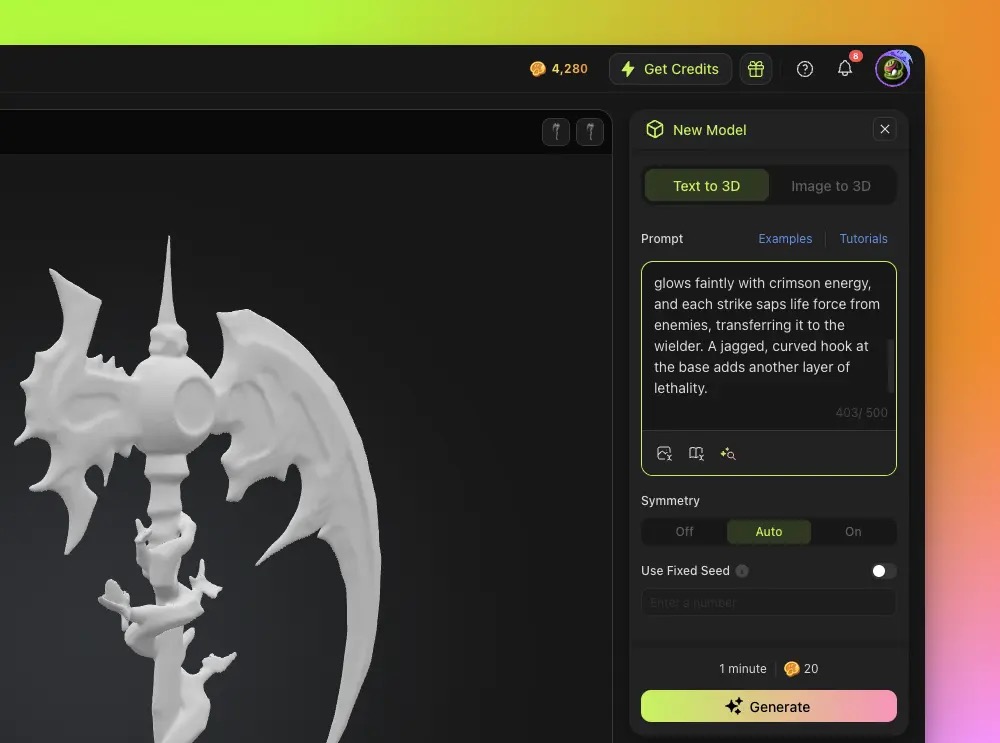Select the Text to 3D tab

(x=707, y=185)
